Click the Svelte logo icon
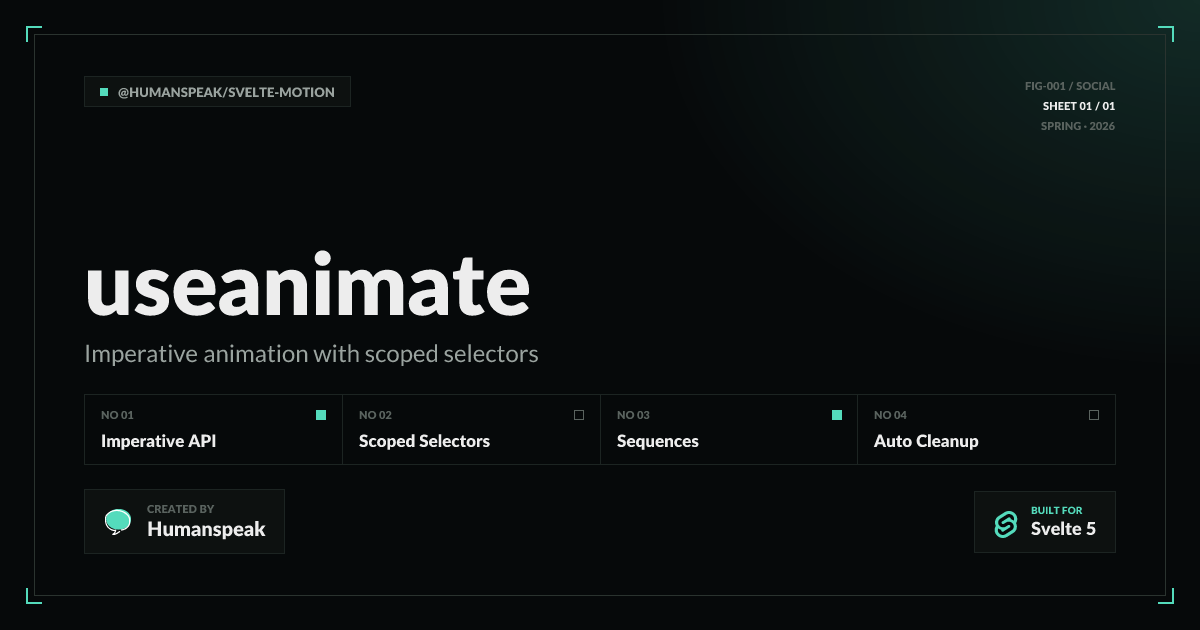The image size is (1200, 630). [1005, 524]
